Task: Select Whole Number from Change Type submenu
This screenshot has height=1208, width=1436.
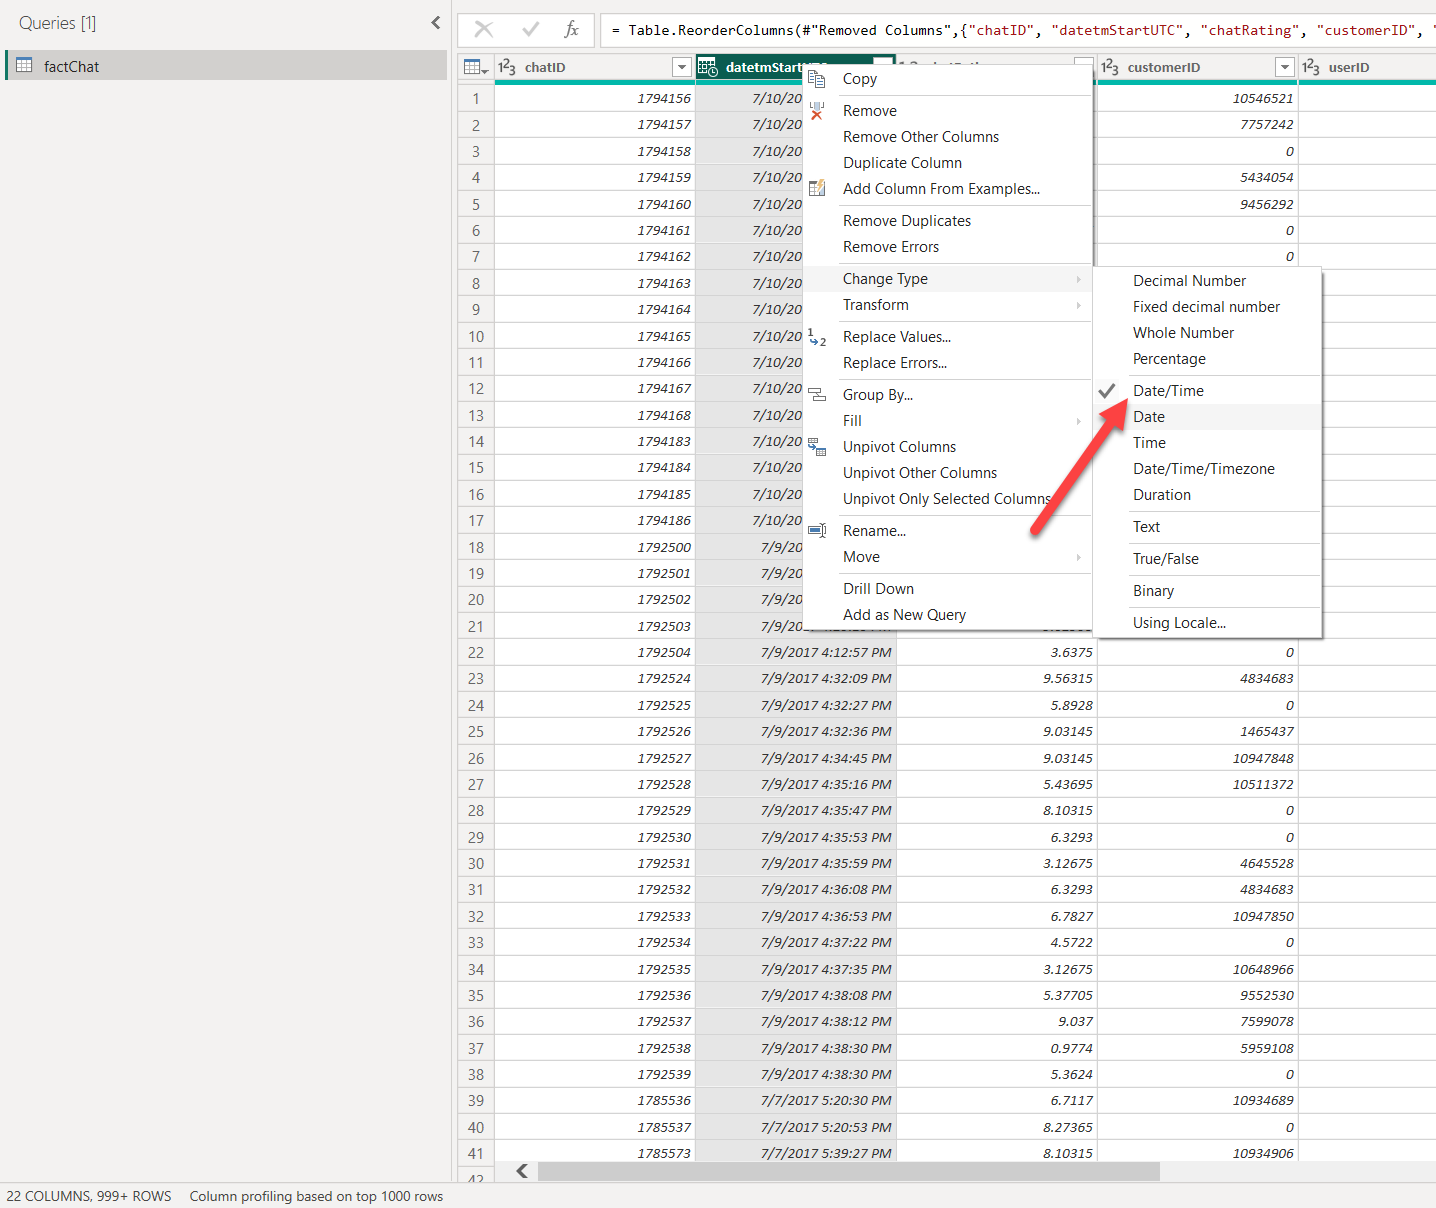Action: [1183, 332]
